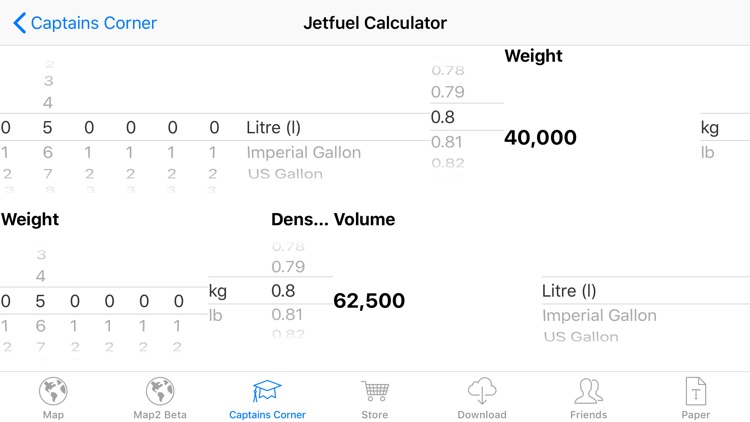The image size is (750, 422).
Task: Select Imperial Gallon in top volume picker
Action: coord(304,152)
